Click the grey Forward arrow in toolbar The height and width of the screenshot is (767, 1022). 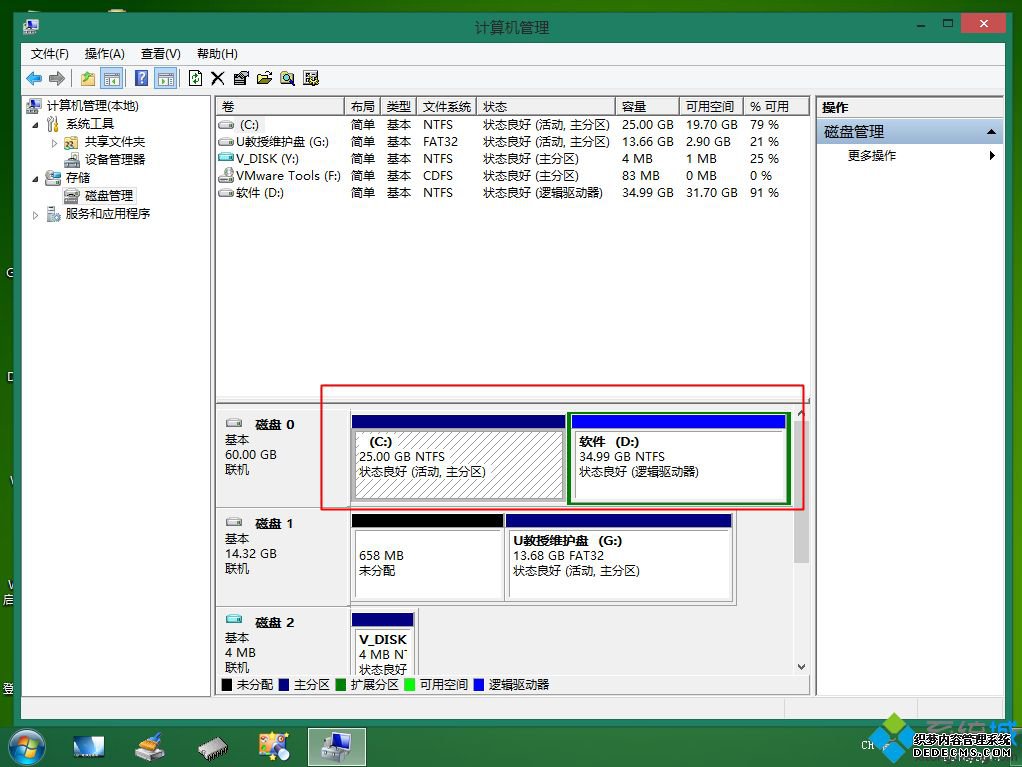(57, 79)
